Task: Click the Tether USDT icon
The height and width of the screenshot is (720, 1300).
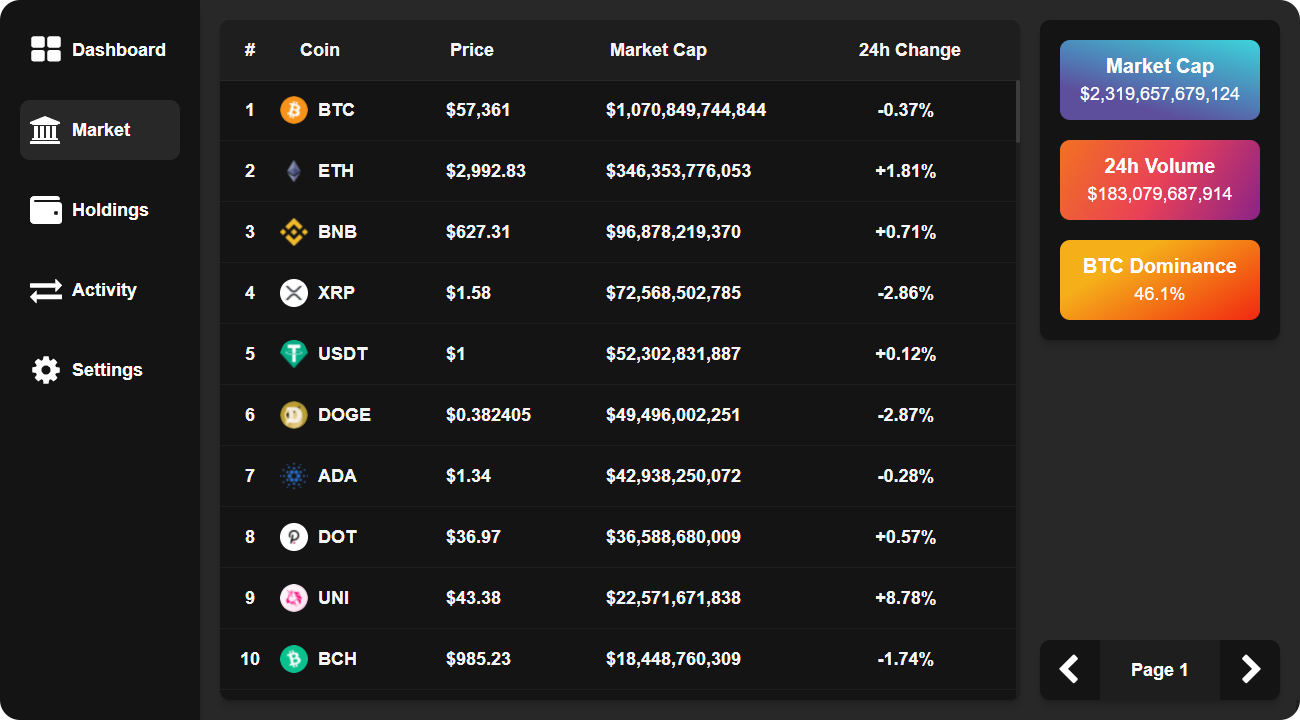Action: click(x=294, y=354)
